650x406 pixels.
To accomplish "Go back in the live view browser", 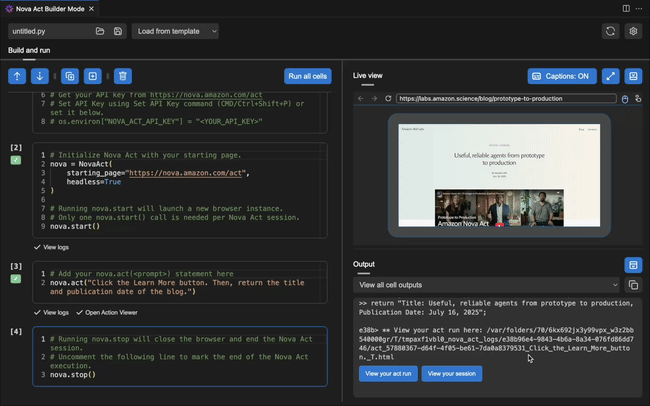I will click(361, 98).
